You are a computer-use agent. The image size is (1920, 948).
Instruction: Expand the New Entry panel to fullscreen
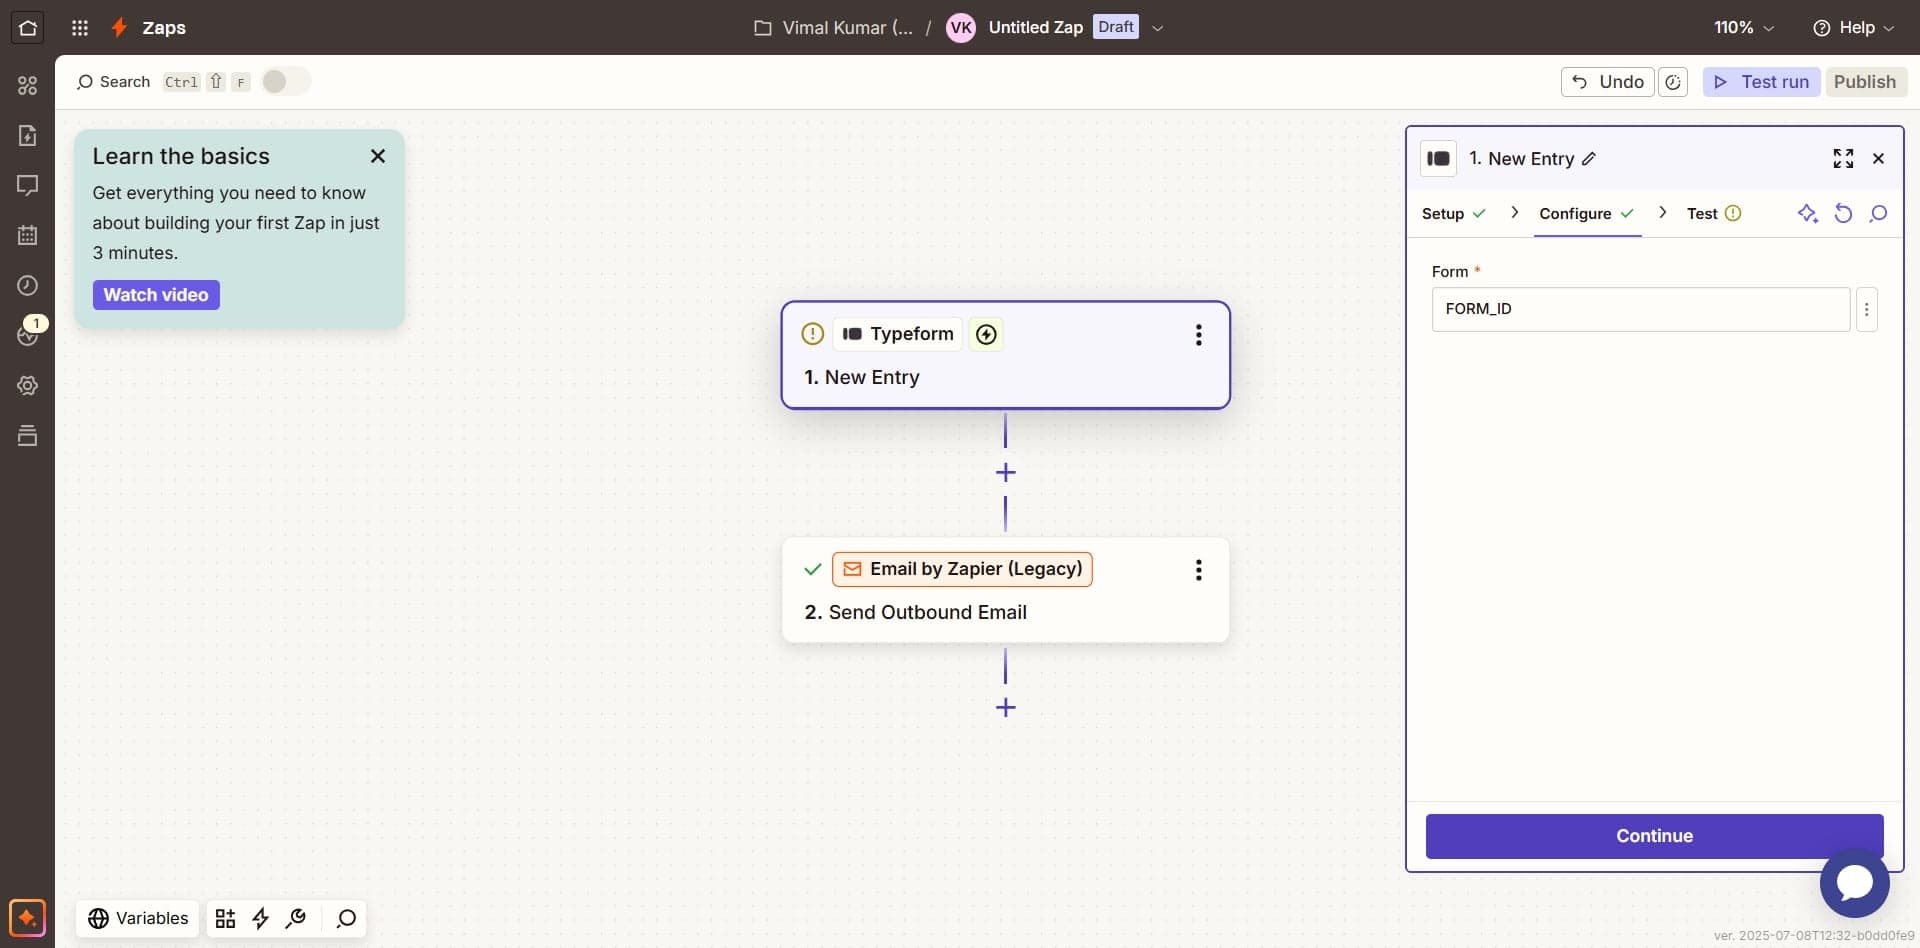tap(1842, 159)
